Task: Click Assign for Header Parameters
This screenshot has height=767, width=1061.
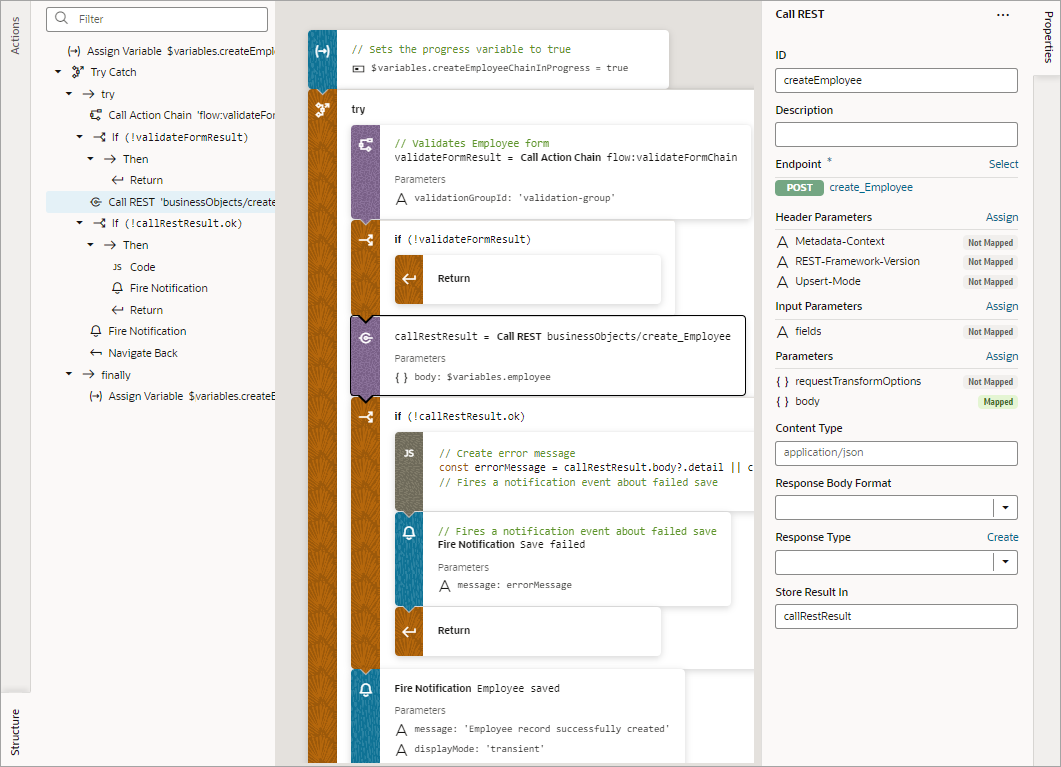Action: pyautogui.click(x=1001, y=217)
